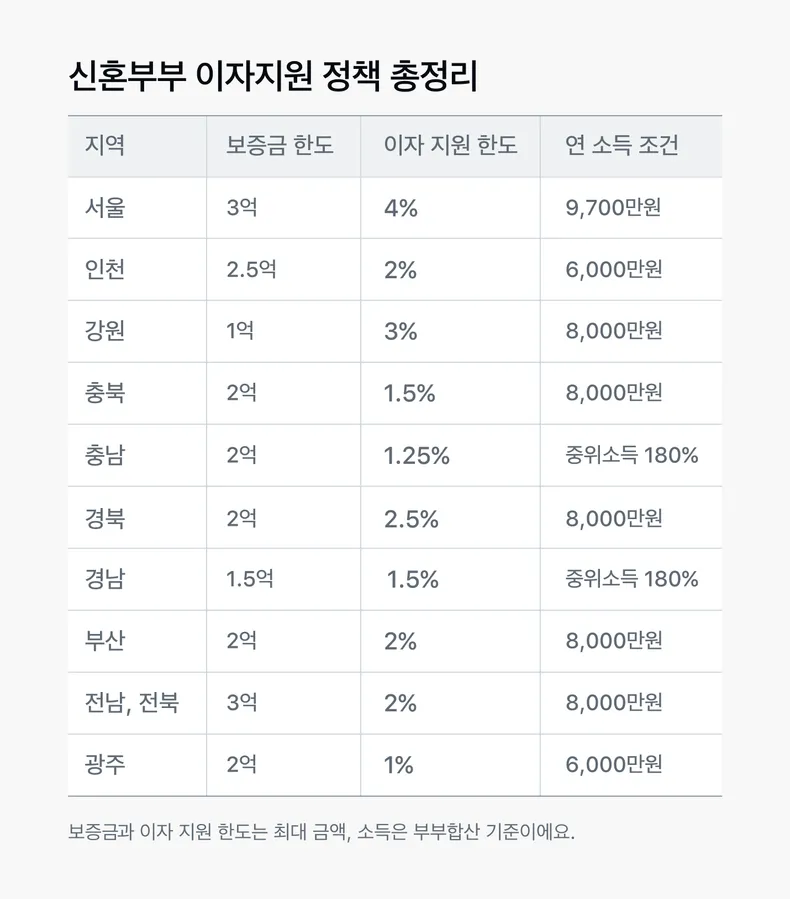
Task: Select the 보증금 한도 column header
Action: tap(283, 146)
